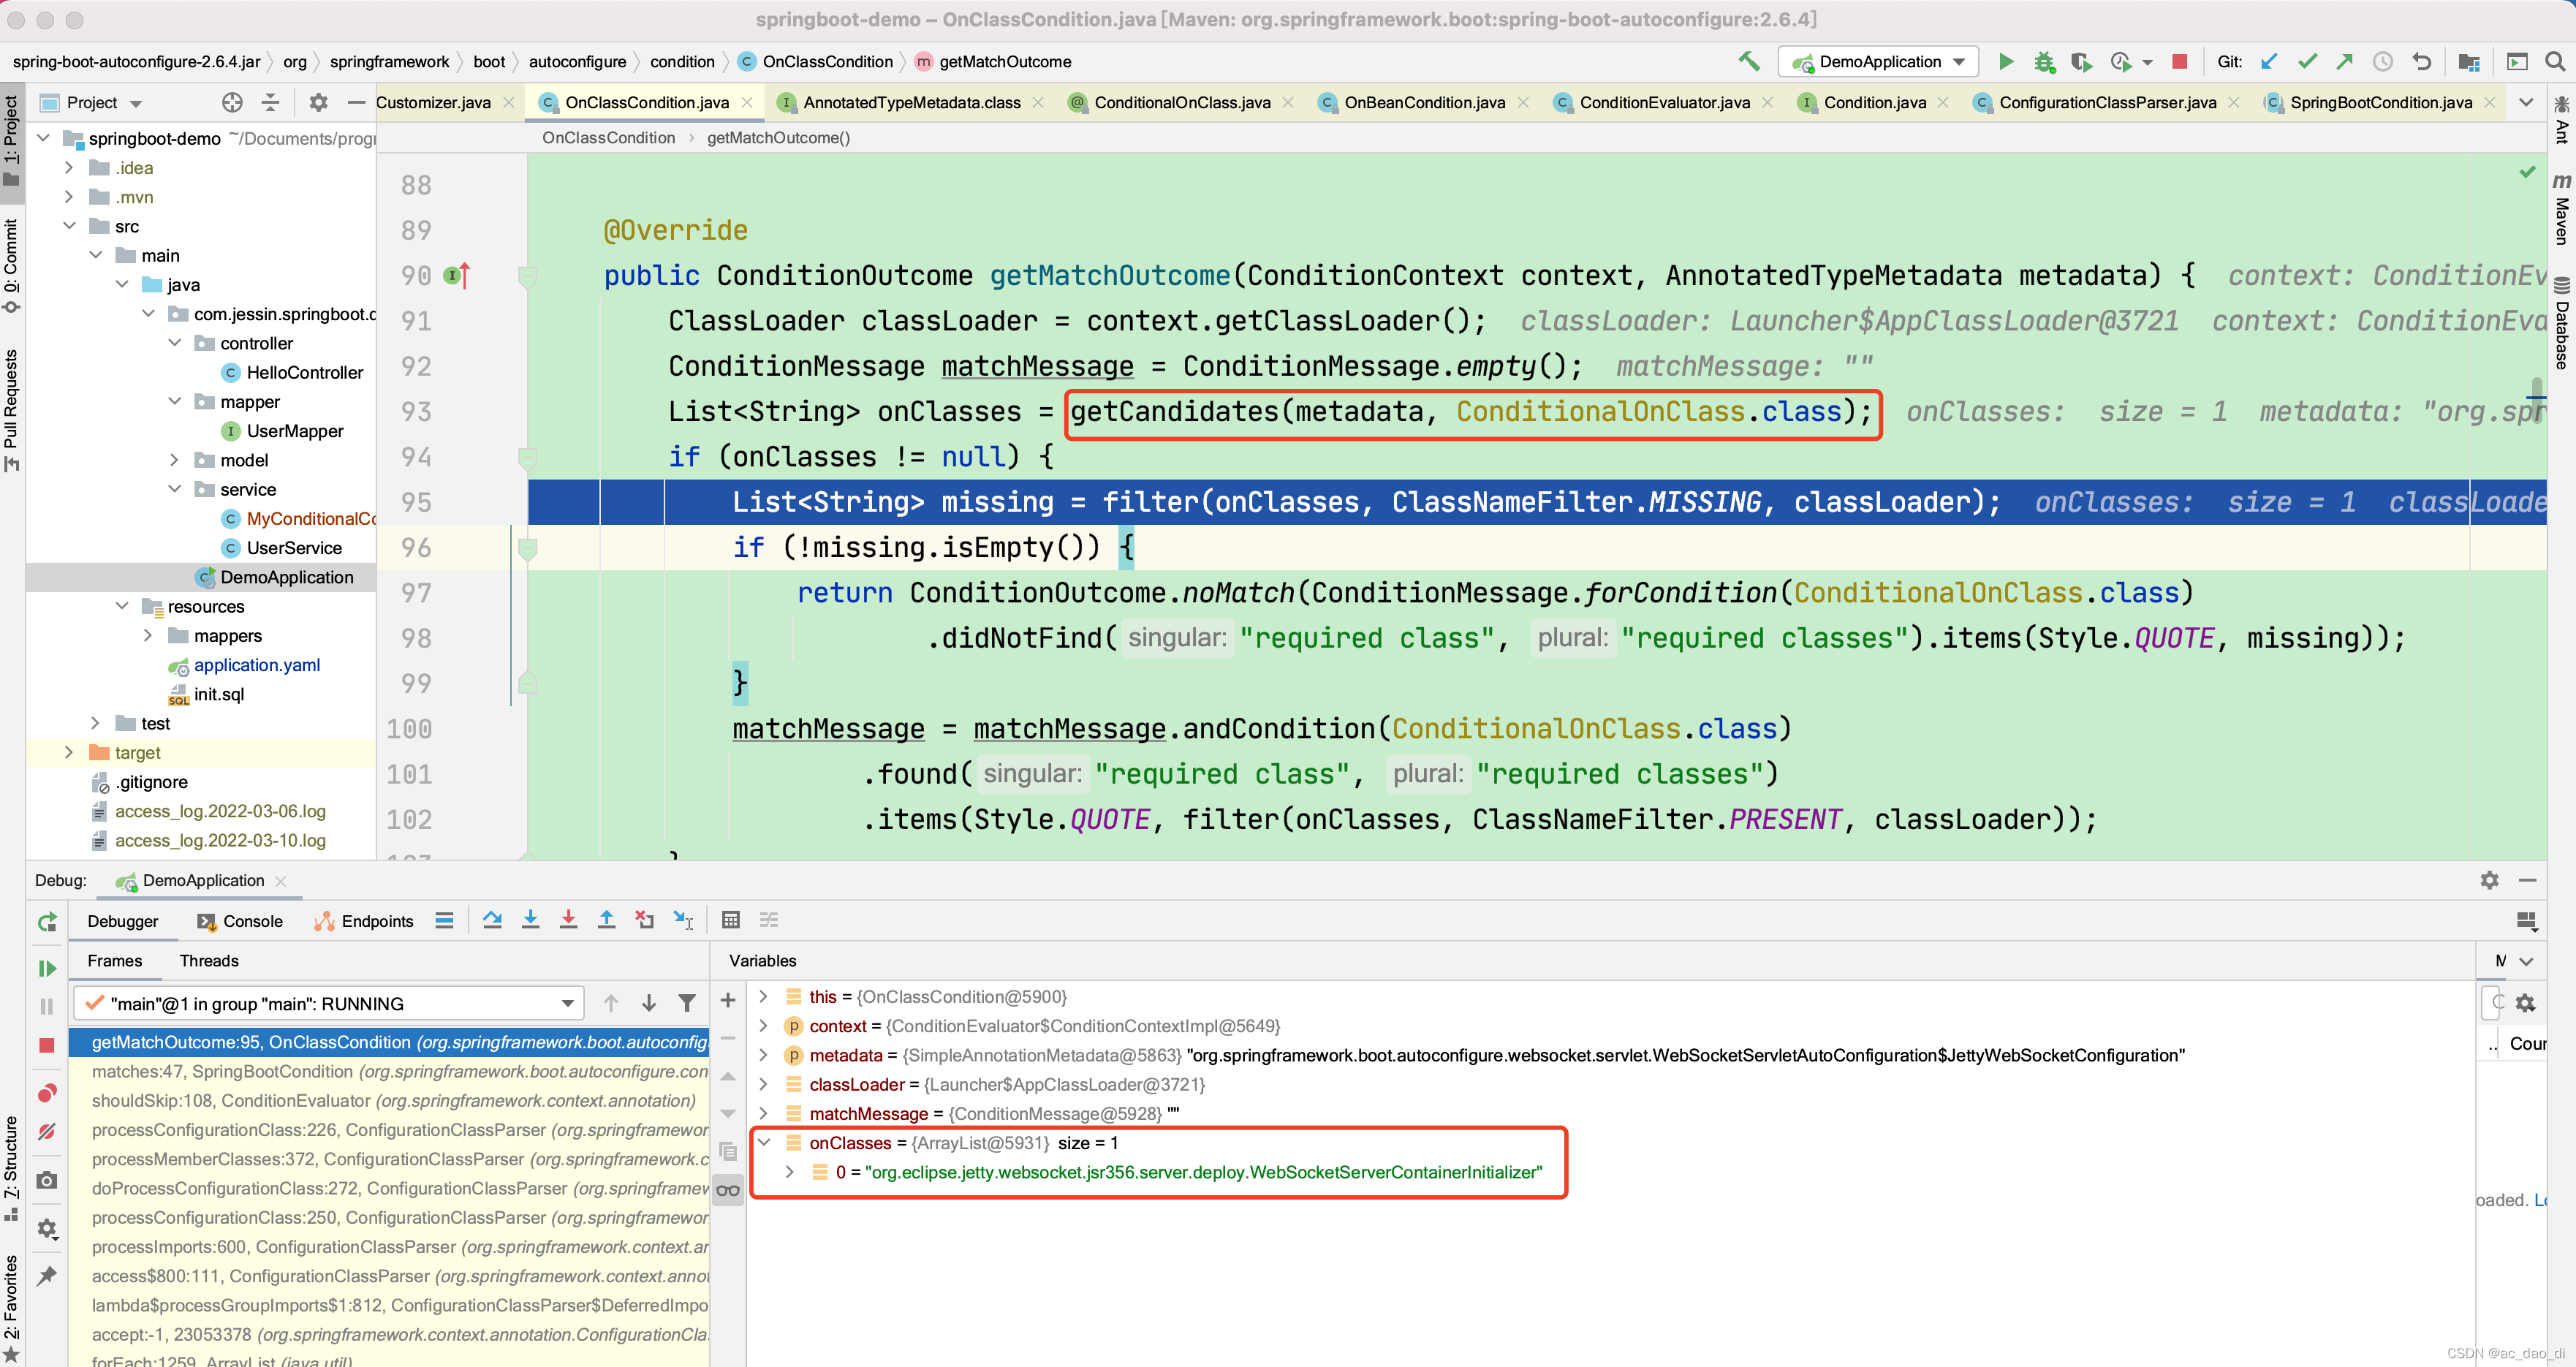This screenshot has width=2576, height=1367.
Task: Click Rerun DemoApplication icon in debug panel
Action: pos(47,922)
